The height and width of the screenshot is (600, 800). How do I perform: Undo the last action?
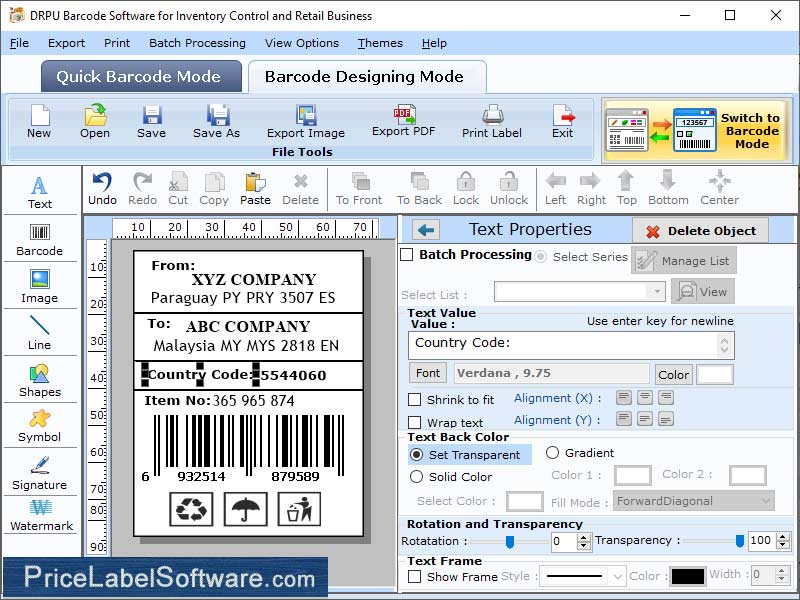(x=100, y=188)
